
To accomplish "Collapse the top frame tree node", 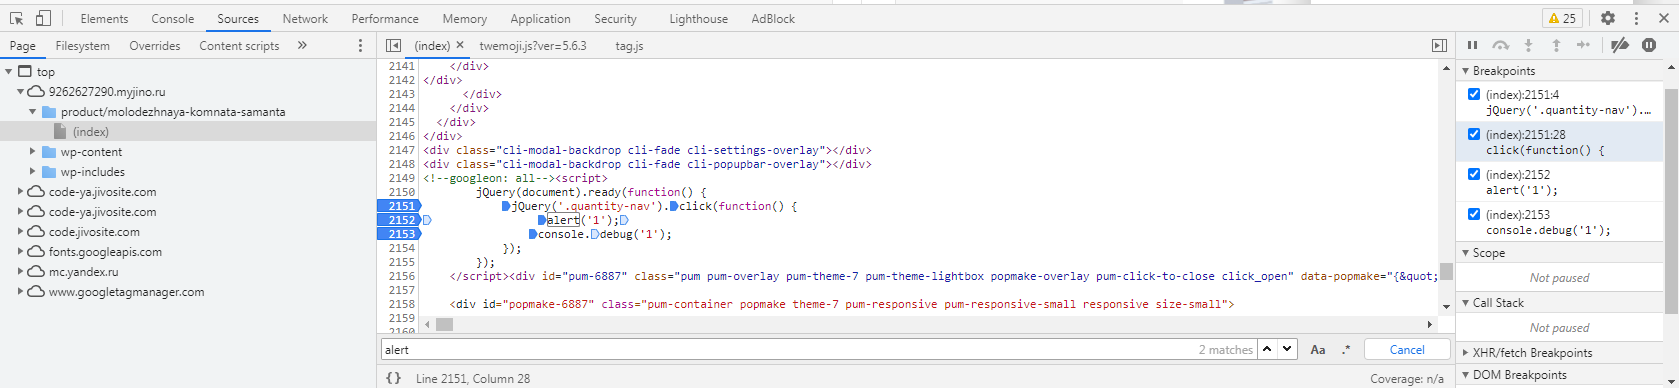I will click(x=9, y=71).
